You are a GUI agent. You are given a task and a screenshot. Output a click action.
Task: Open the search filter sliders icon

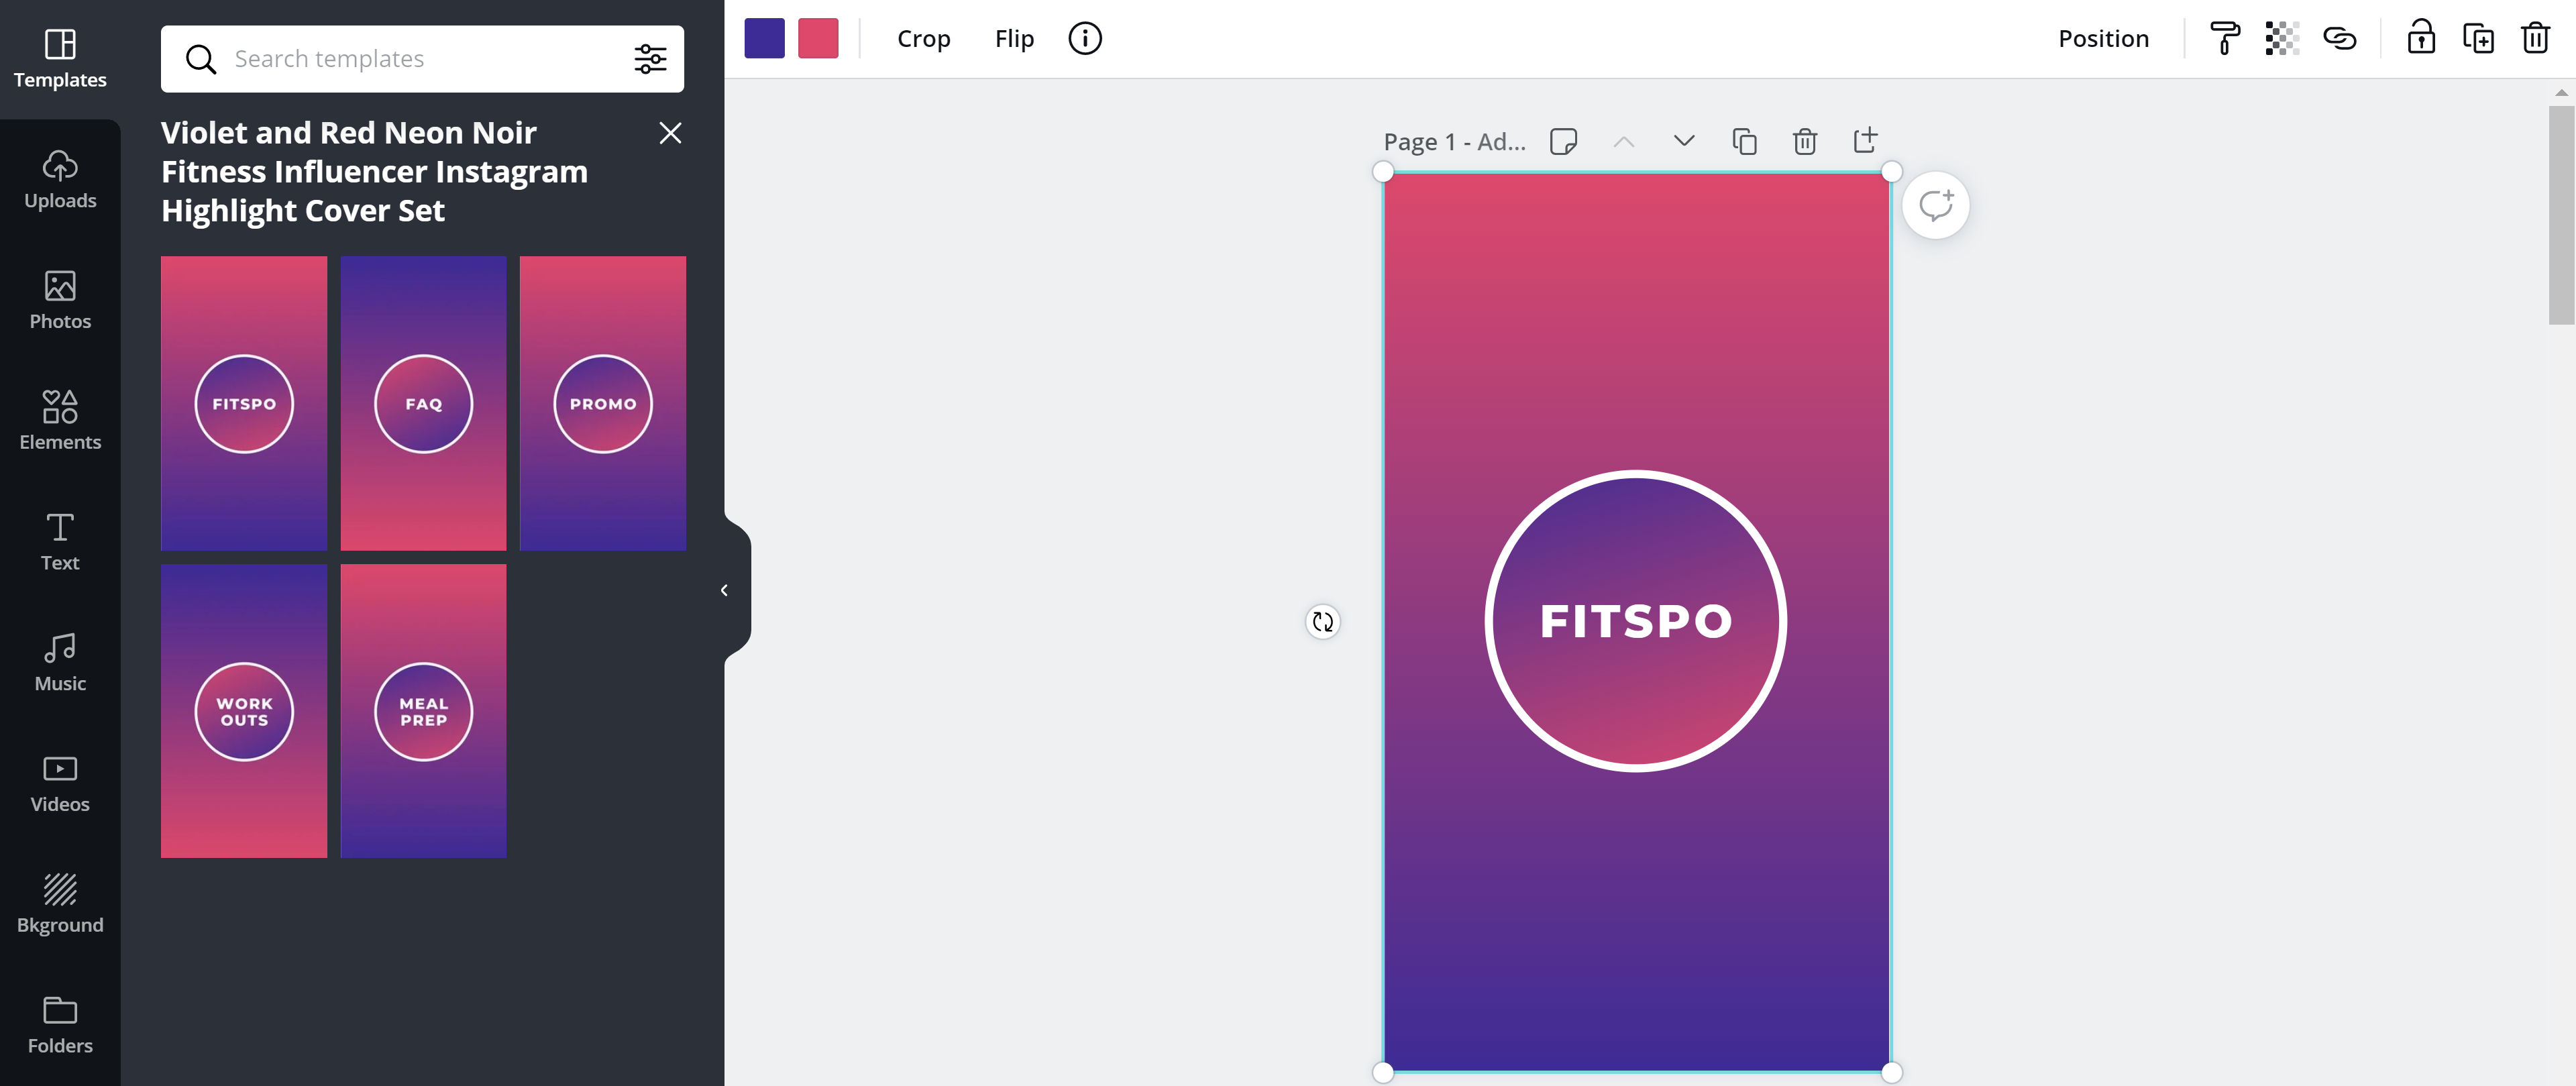pyautogui.click(x=650, y=59)
